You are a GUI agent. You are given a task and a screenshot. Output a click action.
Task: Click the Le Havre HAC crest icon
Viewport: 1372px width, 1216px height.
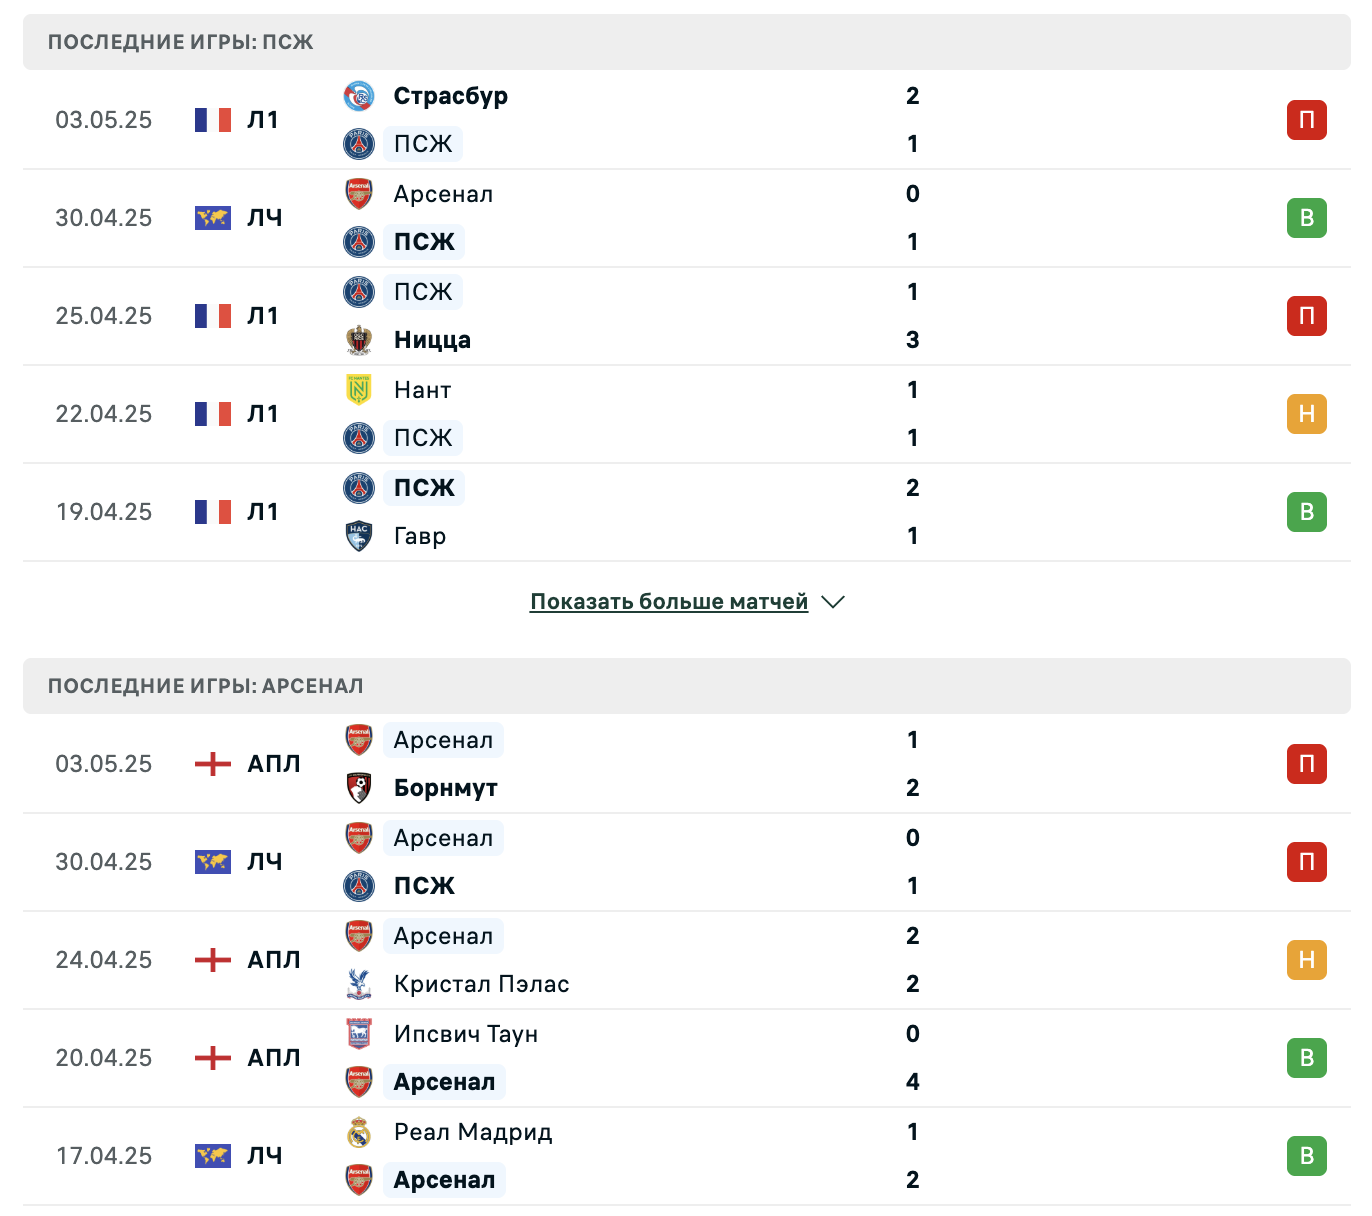pos(359,536)
